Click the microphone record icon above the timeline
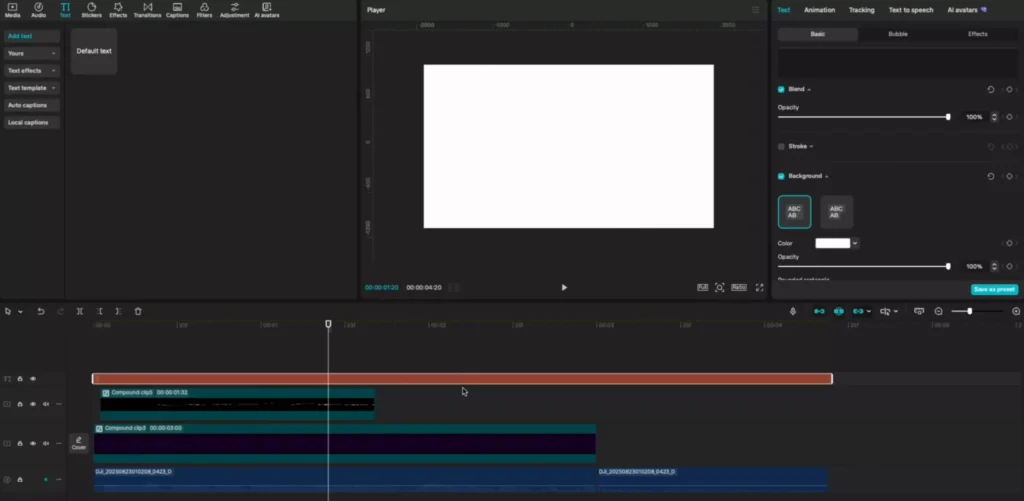This screenshot has width=1024, height=501. 793,311
